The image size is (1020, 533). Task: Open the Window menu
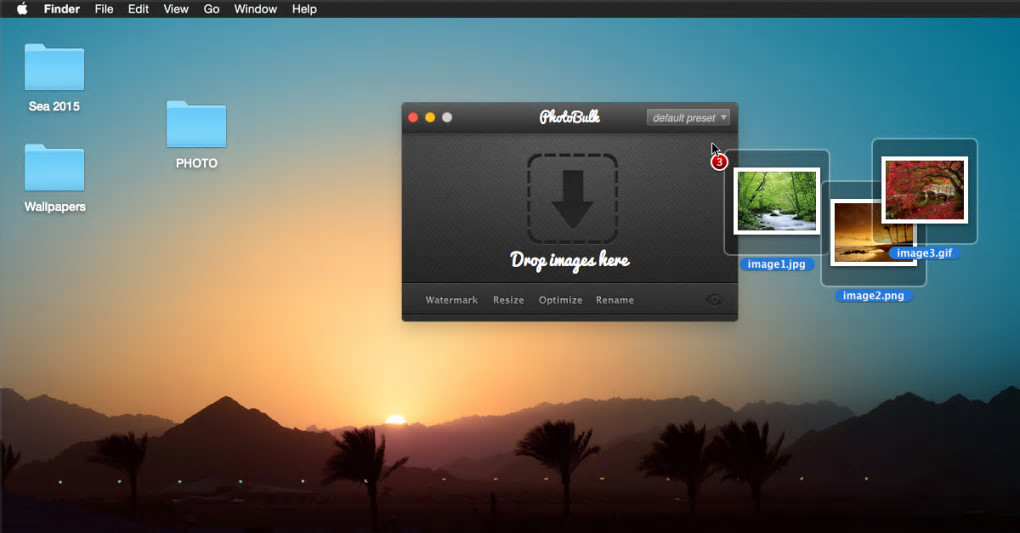[x=256, y=9]
